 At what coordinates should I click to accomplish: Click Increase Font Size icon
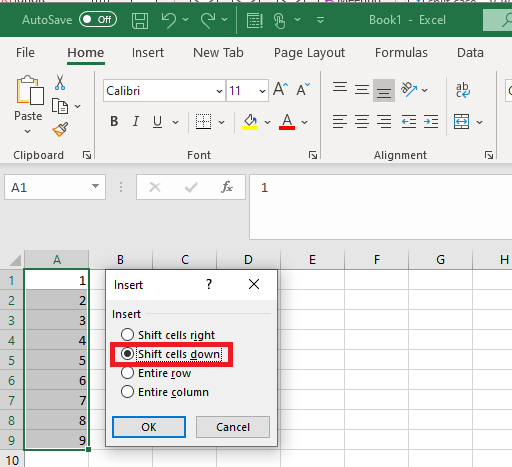click(280, 89)
